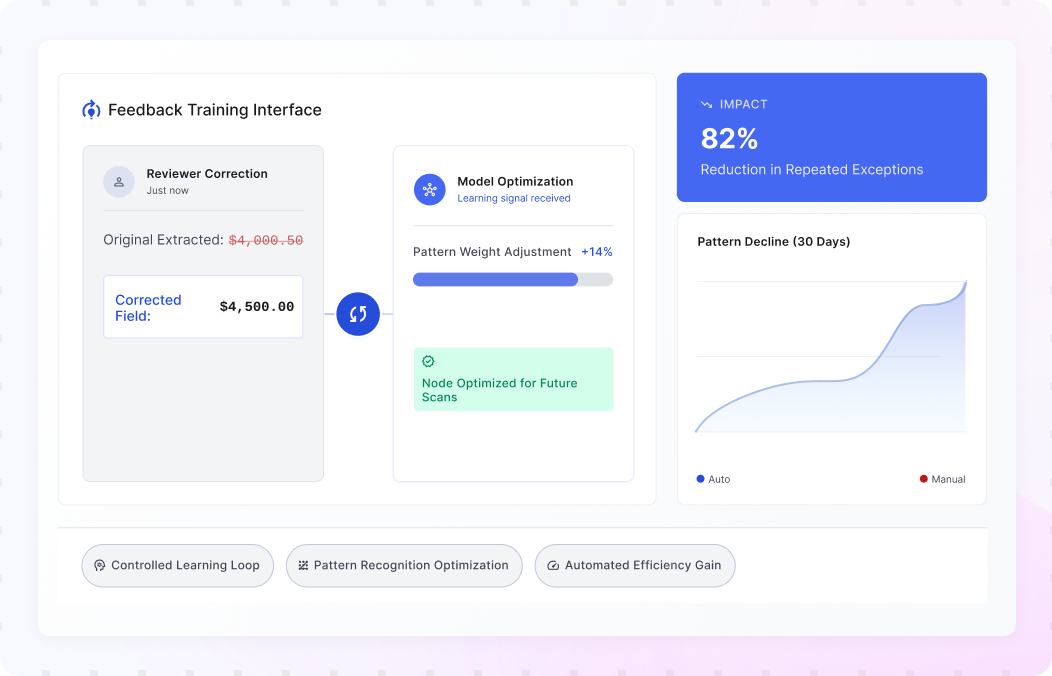Select the Pattern Recognition Optimization pill
The height and width of the screenshot is (676, 1052).
click(404, 565)
